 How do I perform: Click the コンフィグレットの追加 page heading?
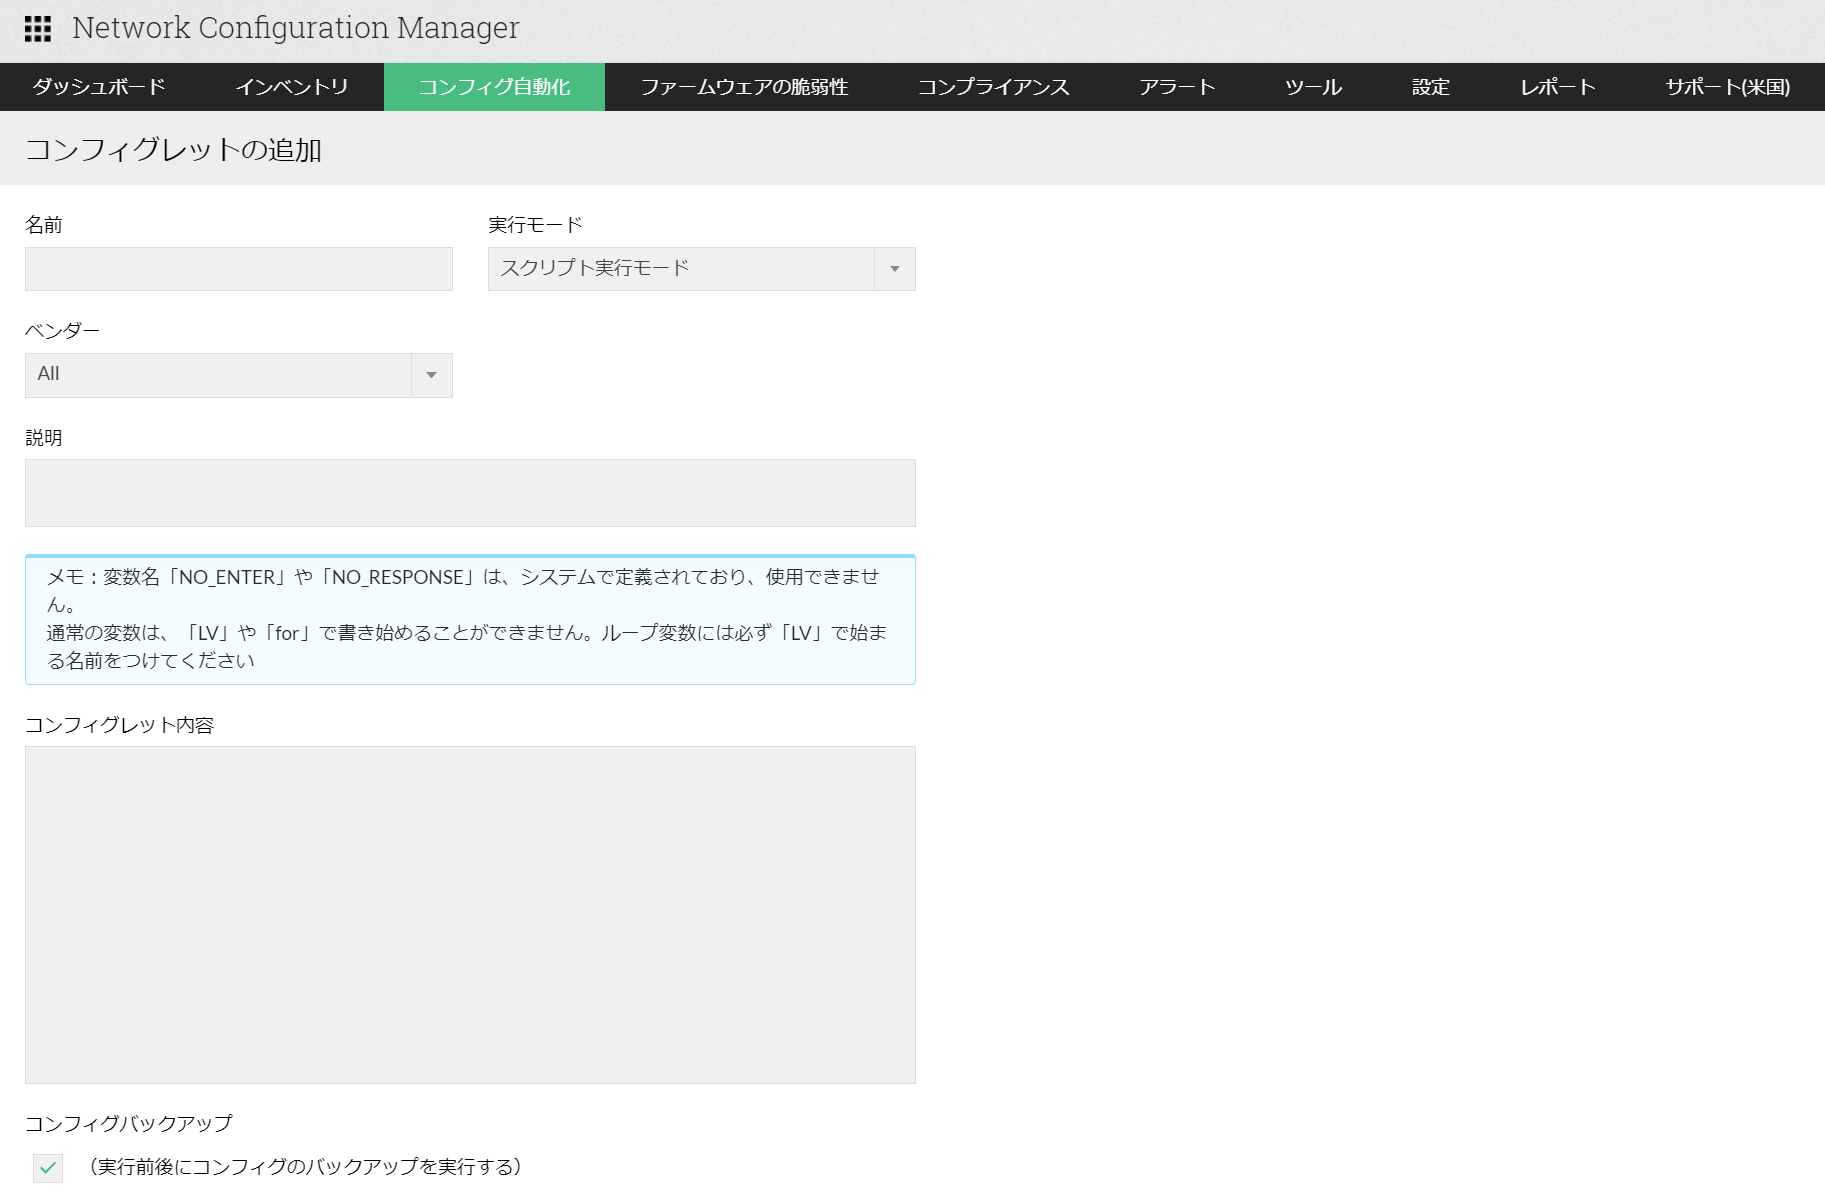(x=173, y=150)
